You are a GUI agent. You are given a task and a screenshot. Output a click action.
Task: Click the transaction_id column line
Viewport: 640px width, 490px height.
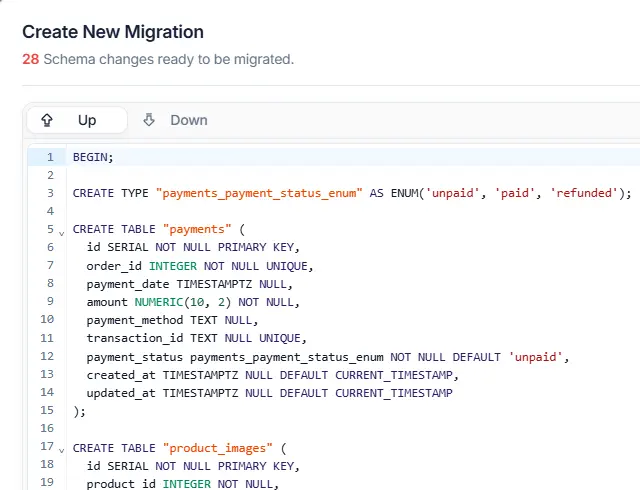tap(196, 338)
